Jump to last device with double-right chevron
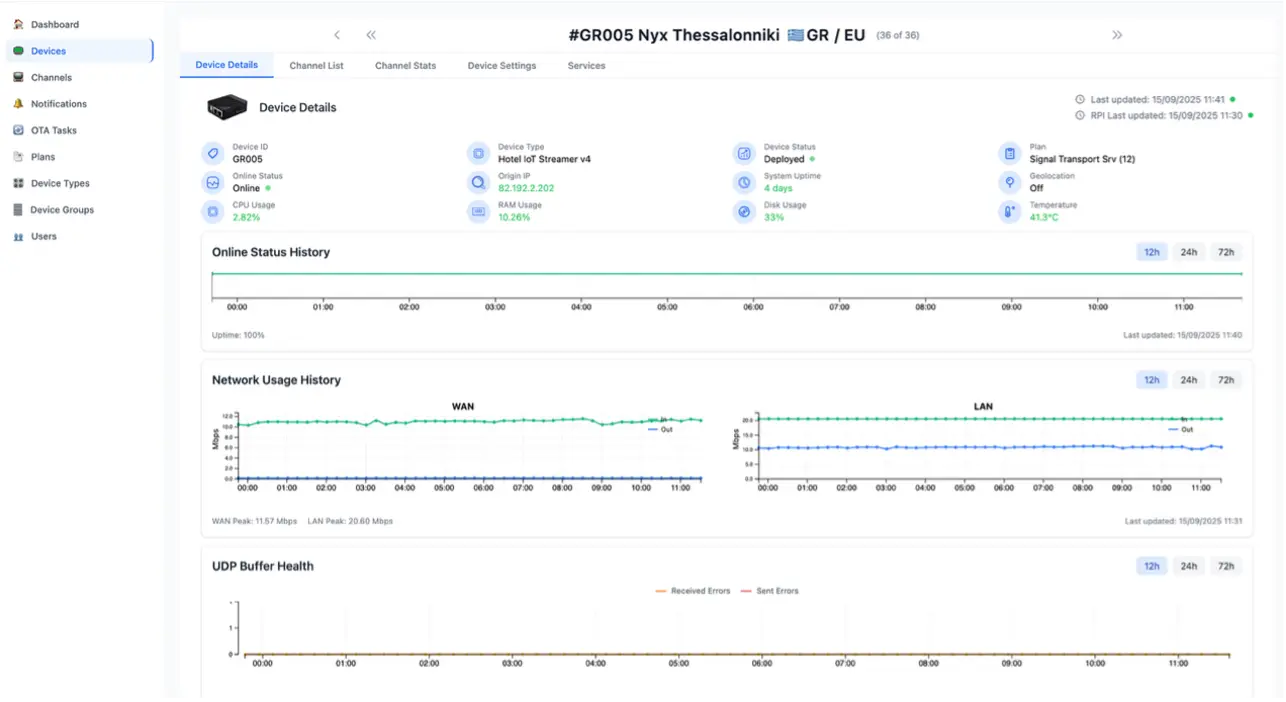This screenshot has width=1286, height=702. pyautogui.click(x=1117, y=35)
